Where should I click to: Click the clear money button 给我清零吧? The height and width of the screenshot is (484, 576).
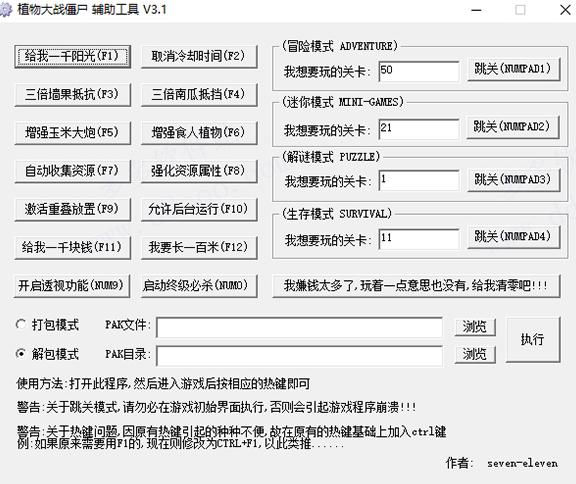416,286
